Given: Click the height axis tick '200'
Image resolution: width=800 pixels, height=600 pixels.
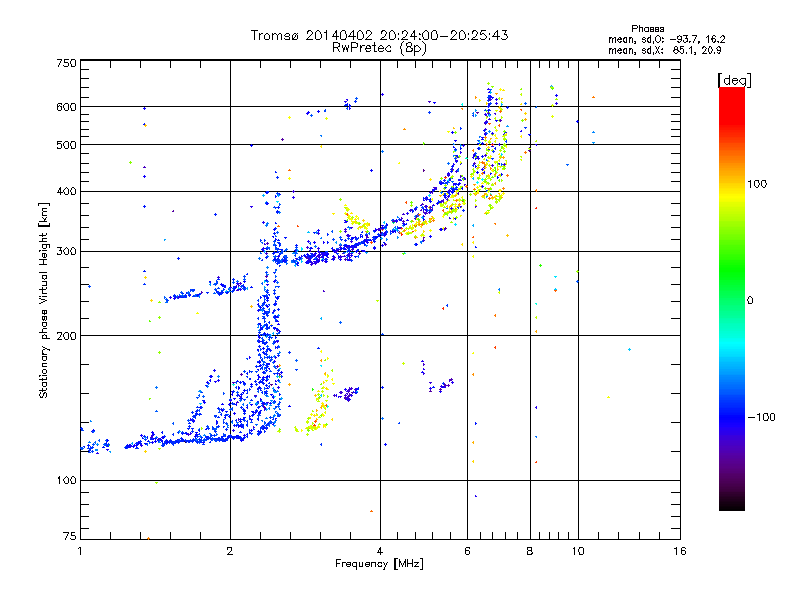Looking at the screenshot, I should pyautogui.click(x=66, y=336).
